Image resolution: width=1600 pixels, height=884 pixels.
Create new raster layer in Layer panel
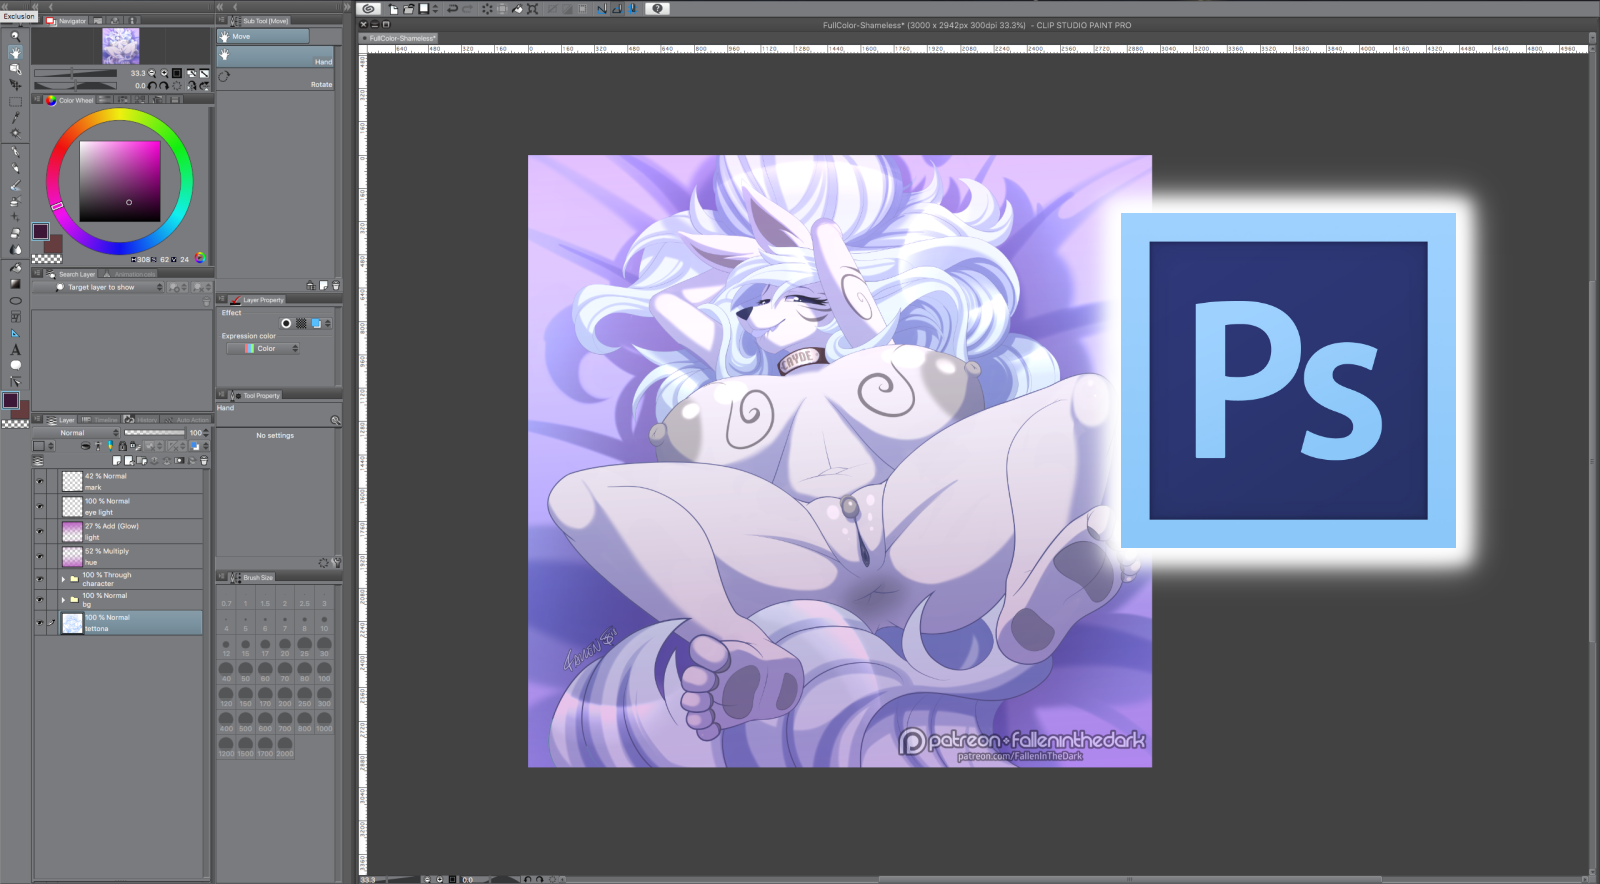[117, 461]
